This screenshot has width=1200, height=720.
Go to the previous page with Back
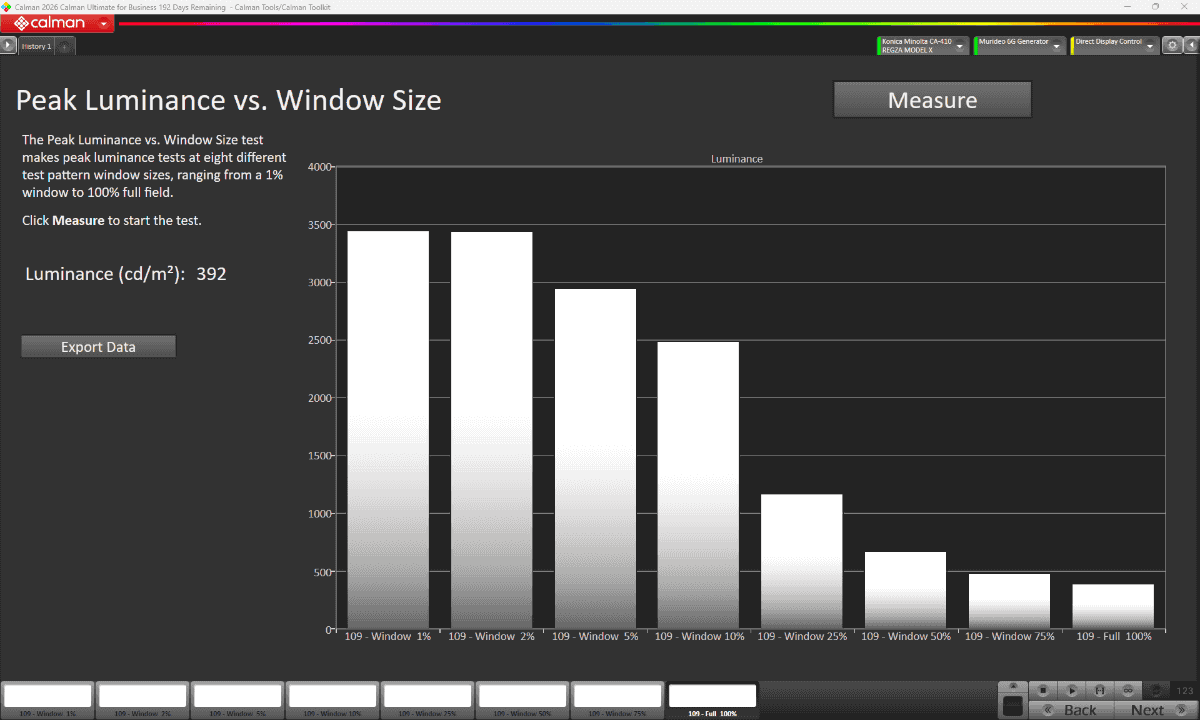(x=1070, y=710)
